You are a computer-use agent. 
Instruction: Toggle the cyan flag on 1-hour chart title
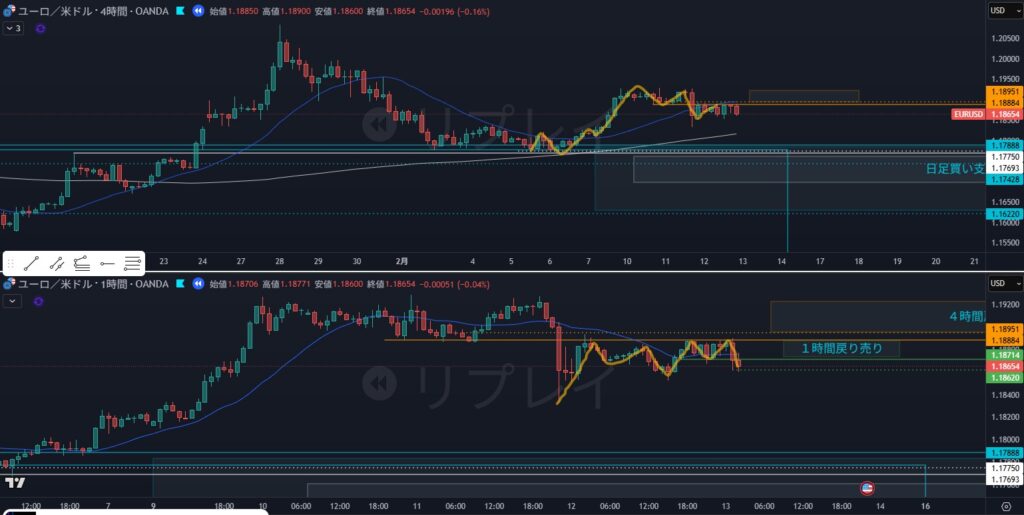pos(179,284)
